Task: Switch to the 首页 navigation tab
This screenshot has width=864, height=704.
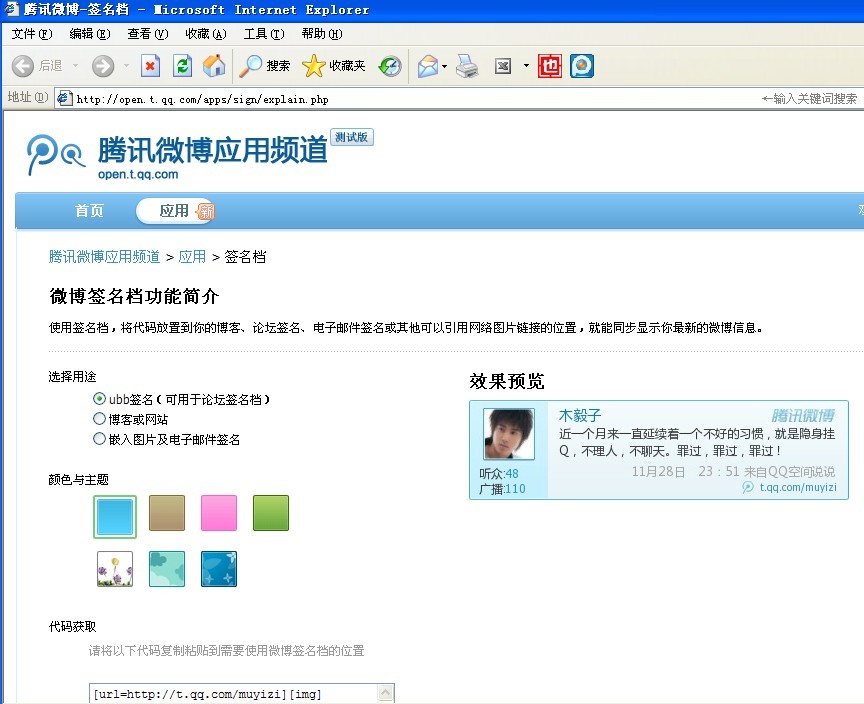Action: [x=89, y=210]
